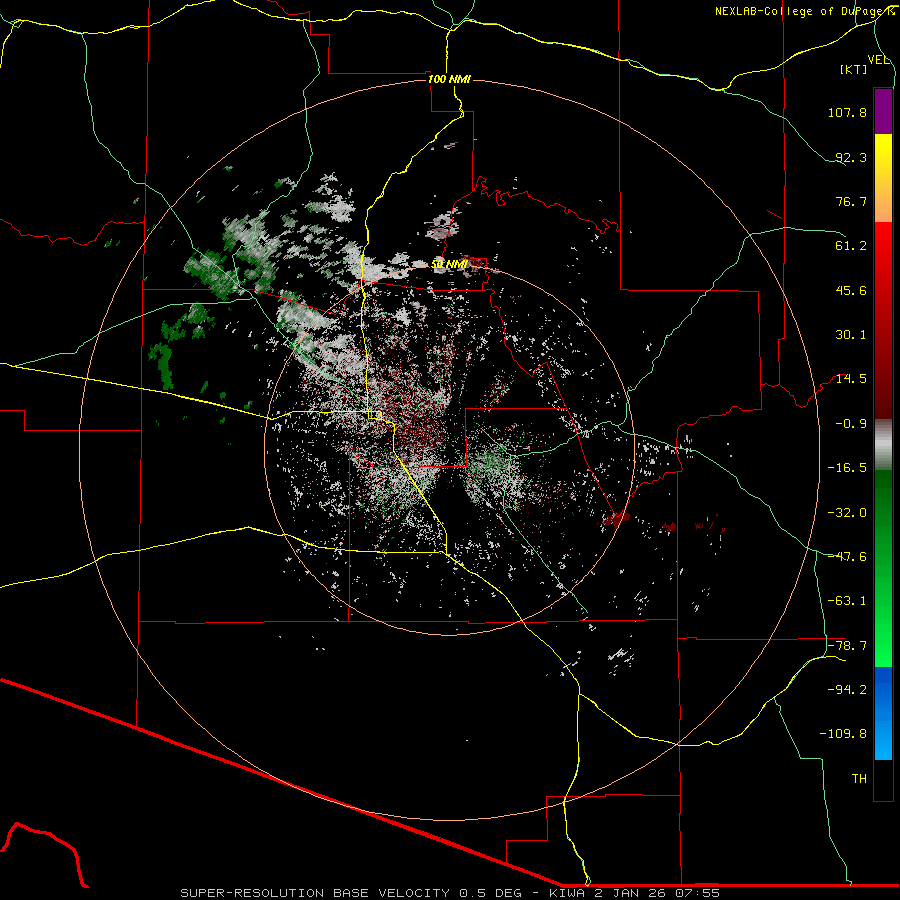Select the 50 NMI range ring label
Screen dimensions: 900x900
coord(449,264)
